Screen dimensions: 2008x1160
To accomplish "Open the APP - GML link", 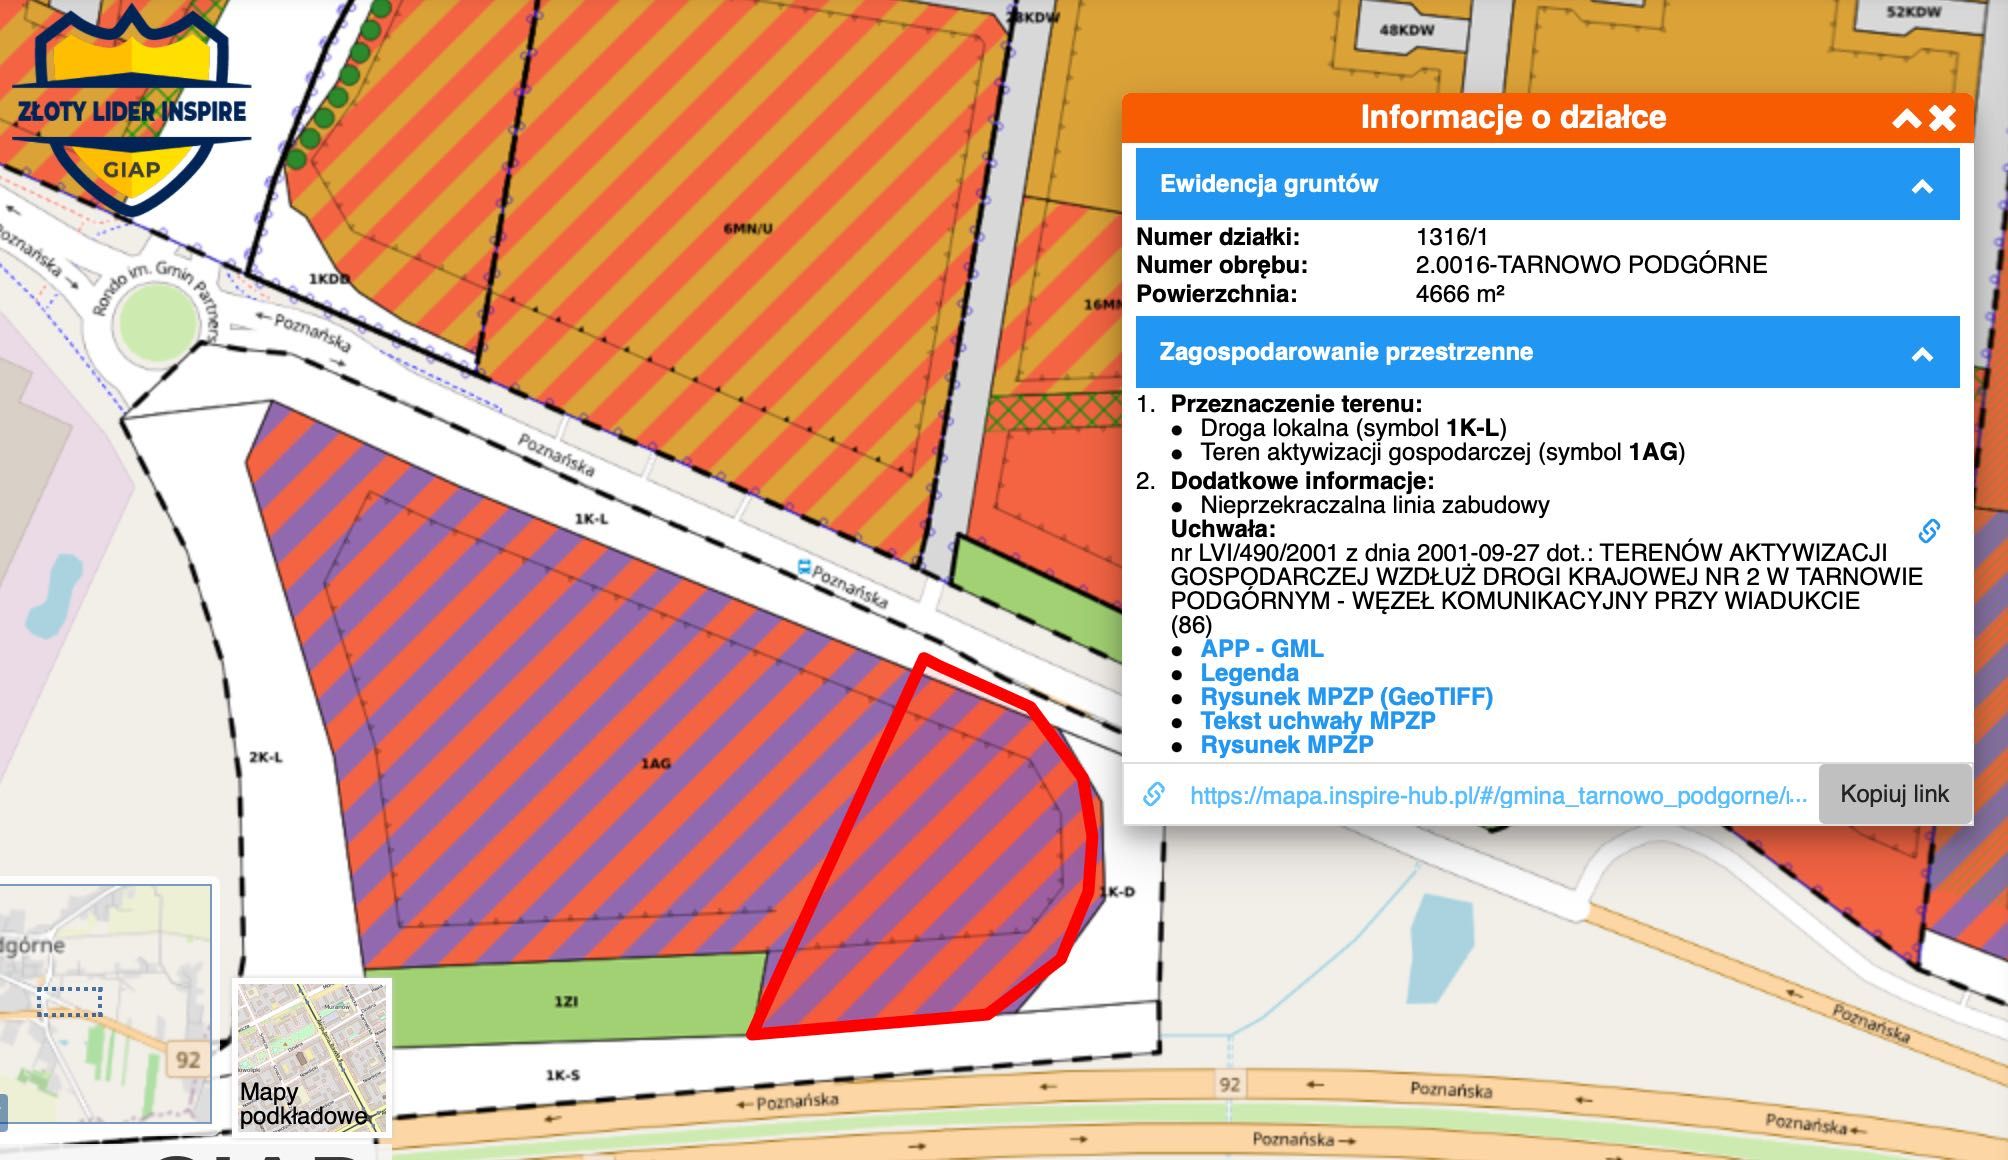I will click(x=1261, y=649).
